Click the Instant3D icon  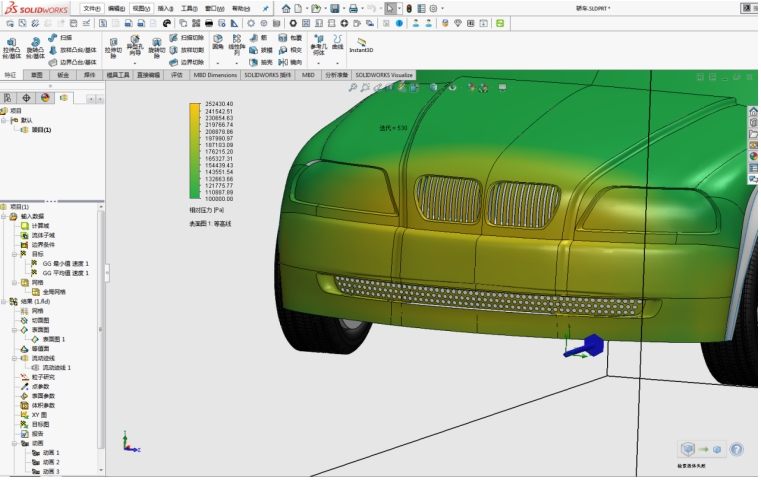360,43
